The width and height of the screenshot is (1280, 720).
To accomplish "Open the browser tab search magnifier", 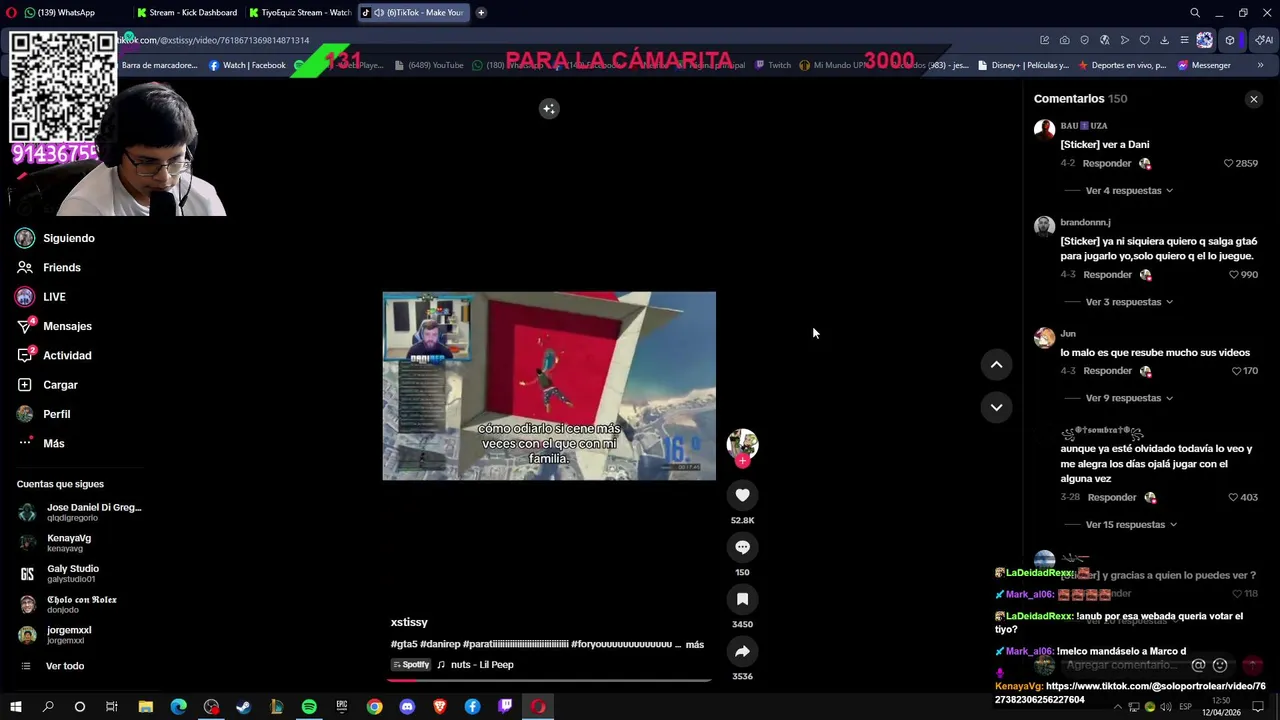I will pyautogui.click(x=1195, y=12).
